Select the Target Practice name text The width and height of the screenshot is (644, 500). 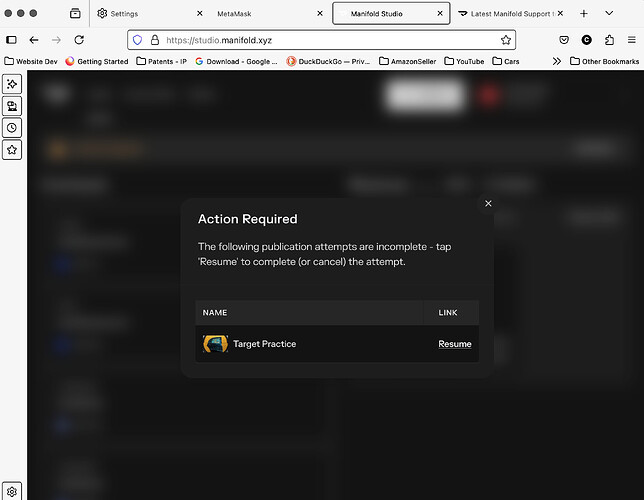point(264,344)
